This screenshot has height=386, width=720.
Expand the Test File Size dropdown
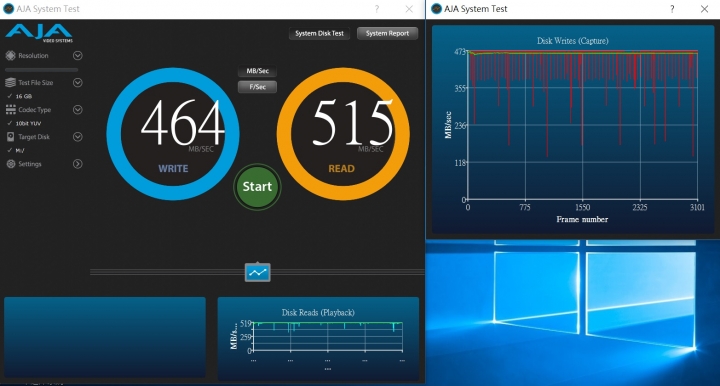tap(78, 83)
